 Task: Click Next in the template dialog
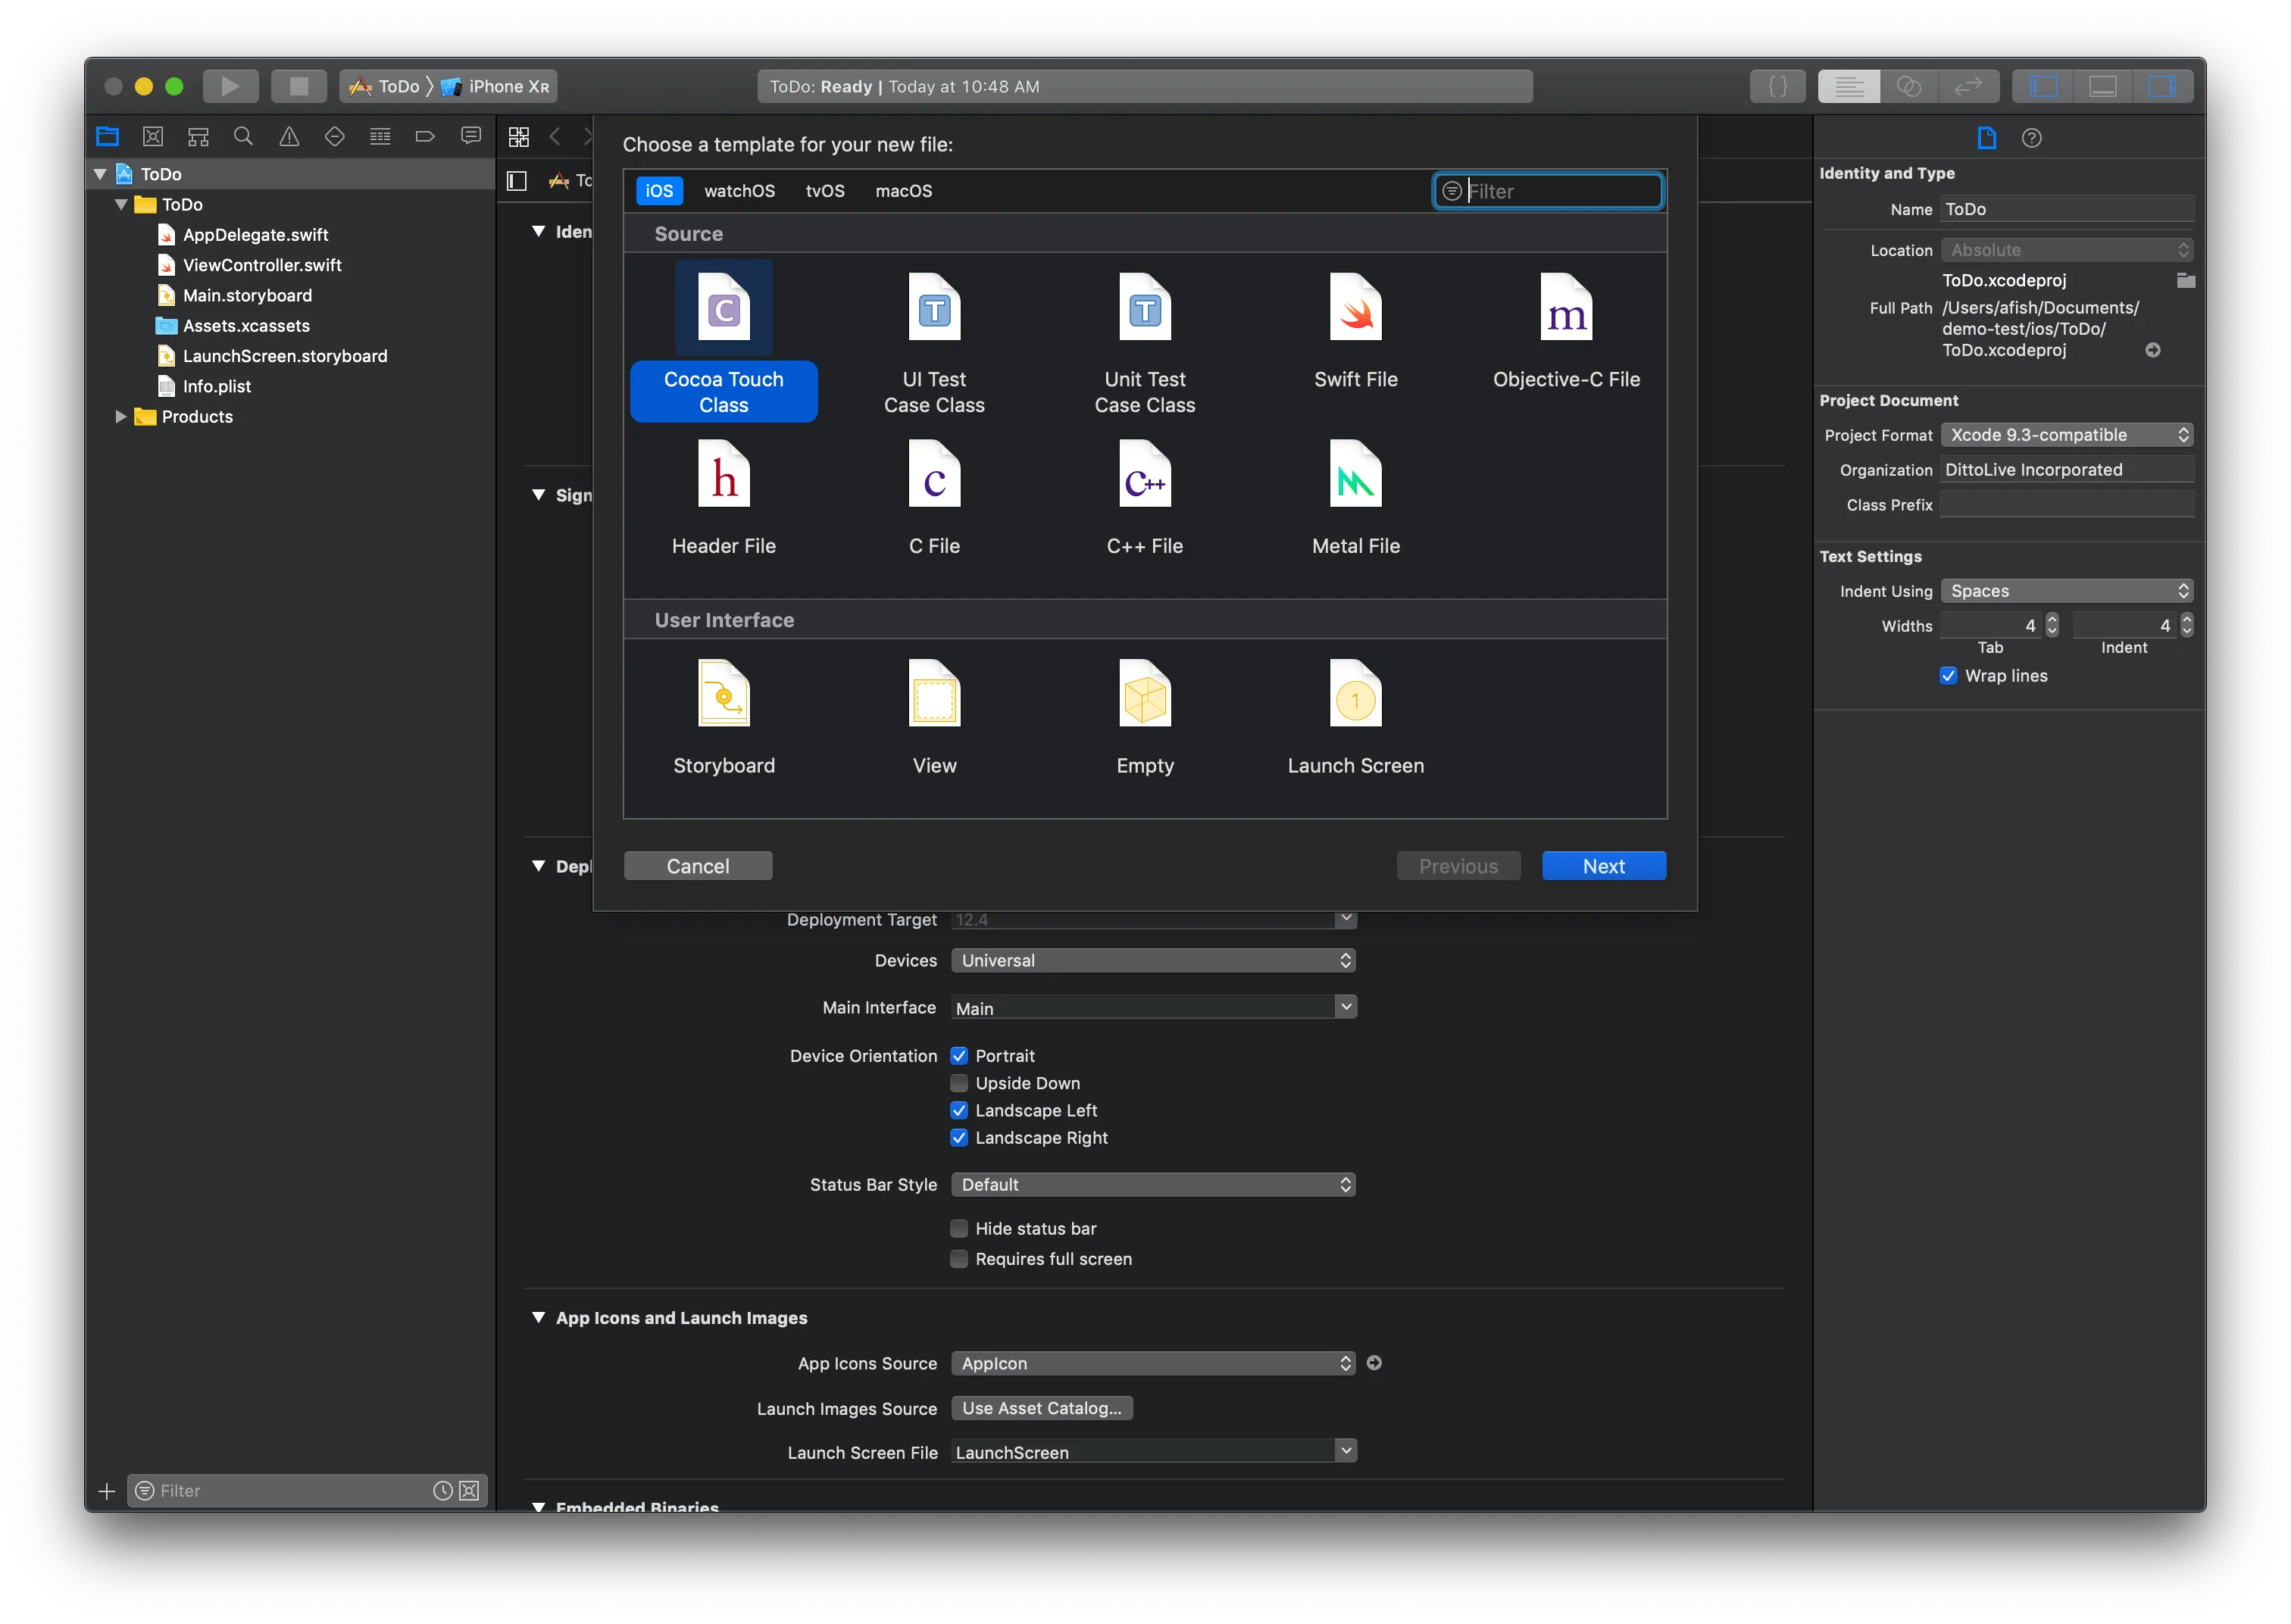1603,866
